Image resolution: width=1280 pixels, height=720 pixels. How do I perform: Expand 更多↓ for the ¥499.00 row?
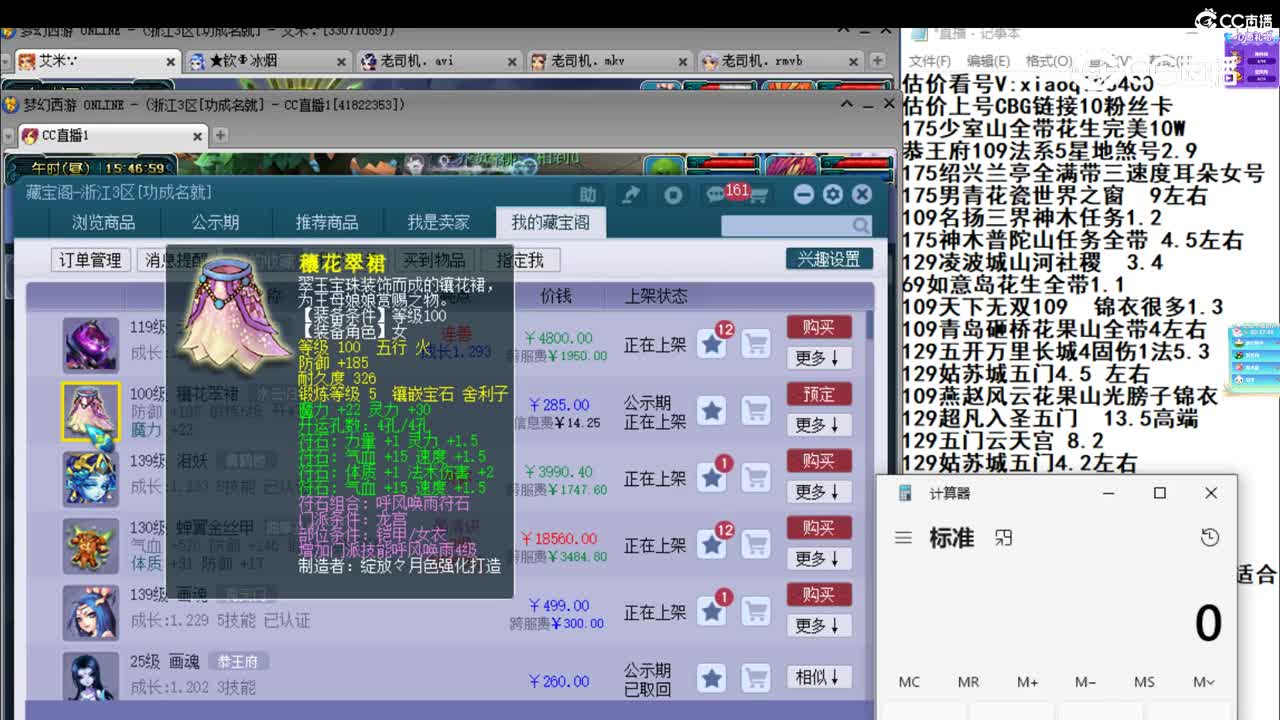pyautogui.click(x=817, y=625)
